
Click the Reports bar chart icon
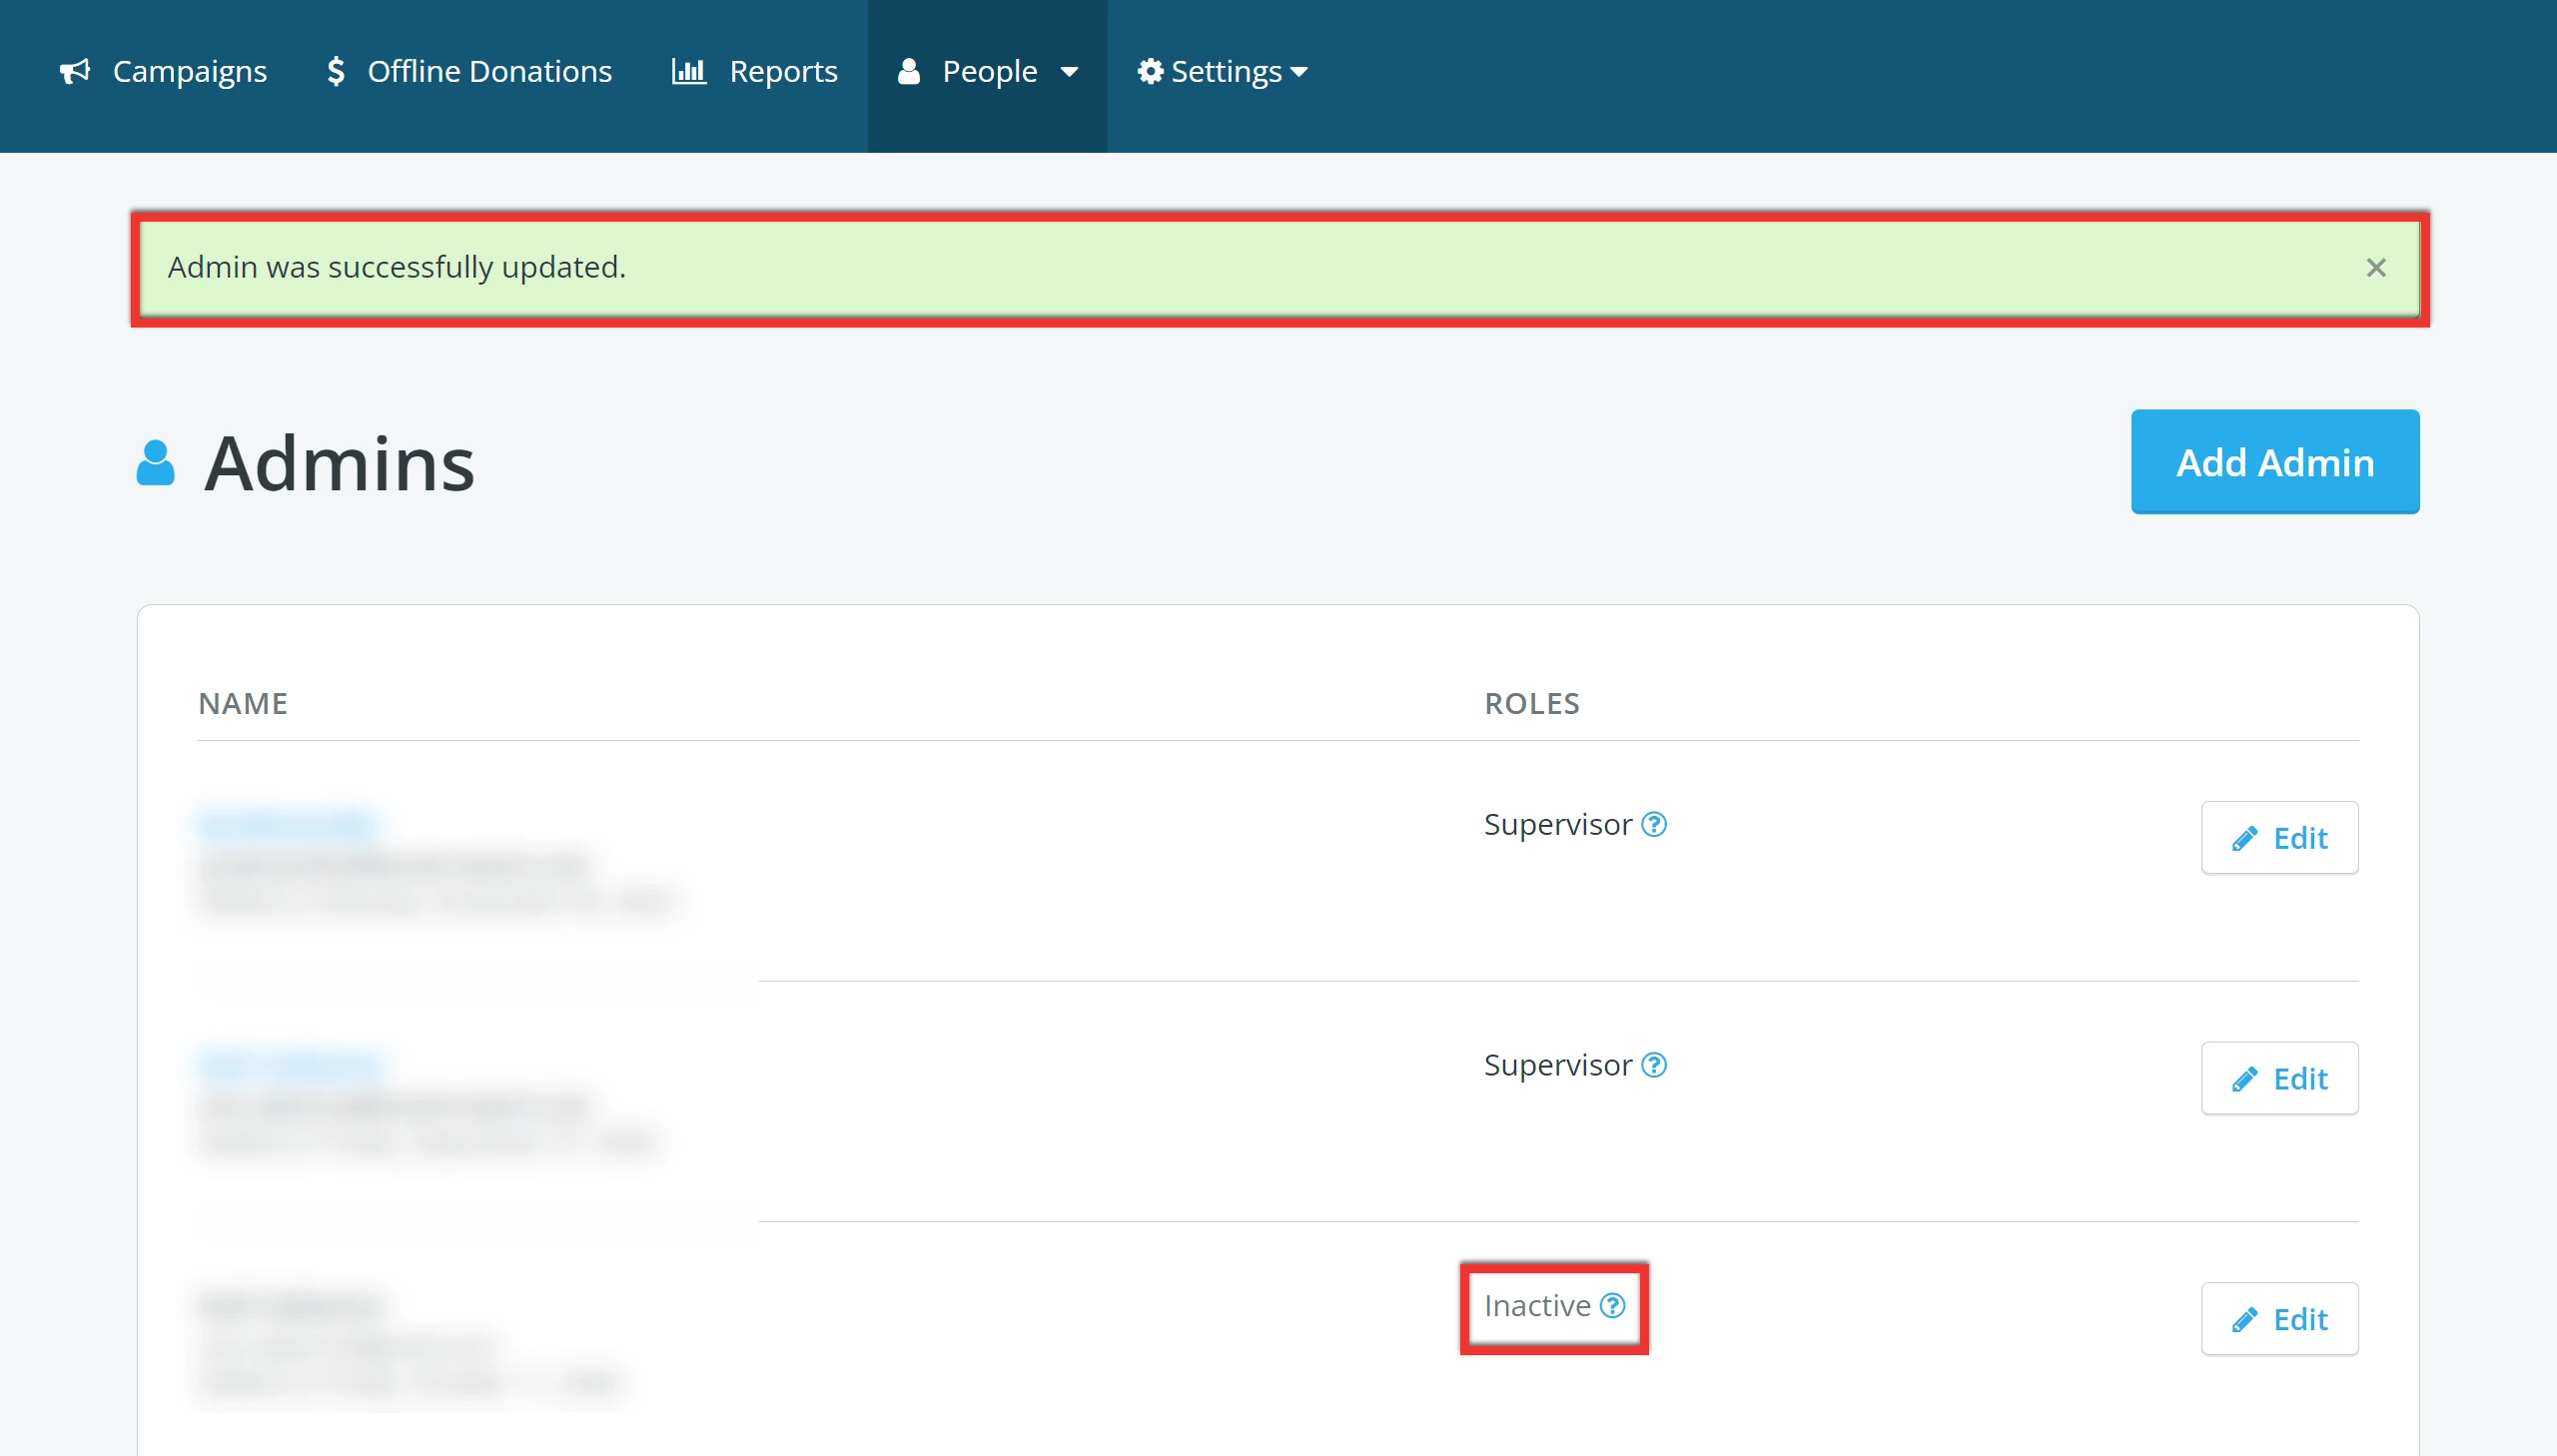click(688, 71)
